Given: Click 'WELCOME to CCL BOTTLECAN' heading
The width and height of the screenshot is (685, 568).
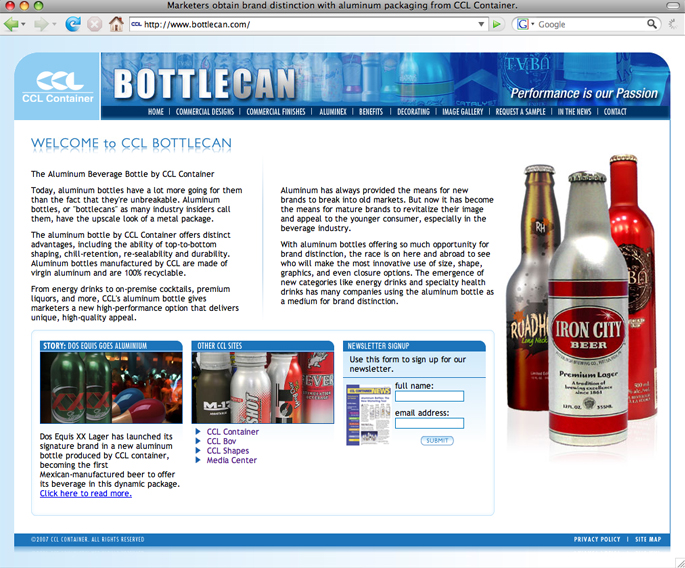Looking at the screenshot, I should [x=131, y=143].
